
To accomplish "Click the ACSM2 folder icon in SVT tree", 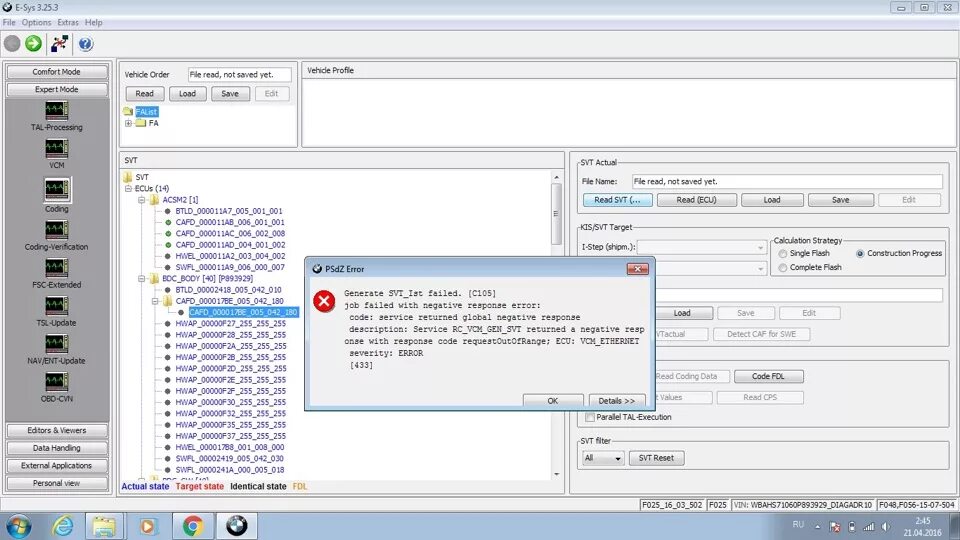I will pos(154,200).
